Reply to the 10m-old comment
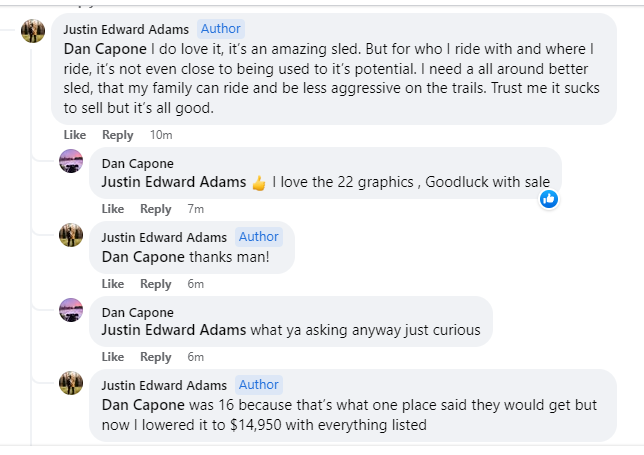The width and height of the screenshot is (644, 455). coord(117,135)
